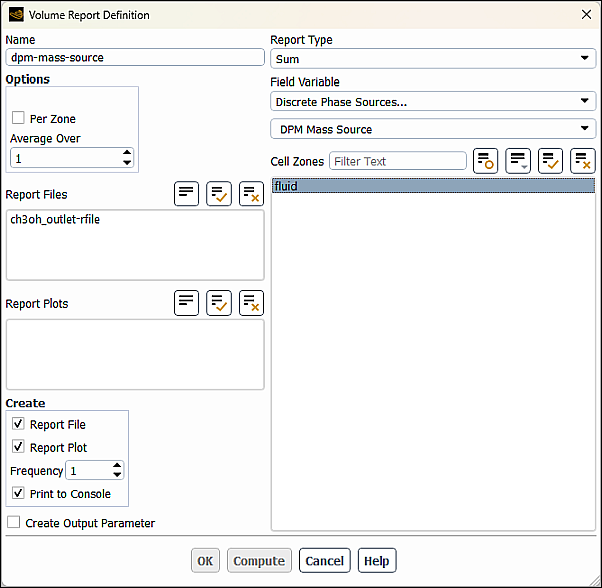Select all shown Cell Zones
This screenshot has width=602, height=588.
(x=550, y=161)
